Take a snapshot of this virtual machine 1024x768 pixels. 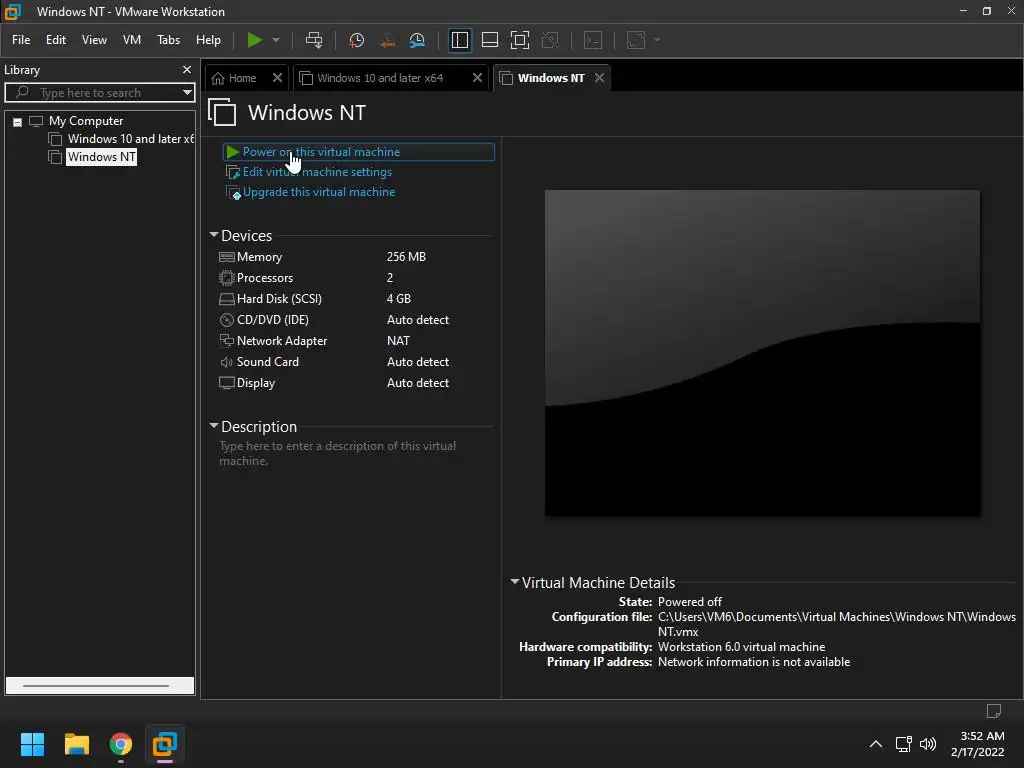pos(356,40)
